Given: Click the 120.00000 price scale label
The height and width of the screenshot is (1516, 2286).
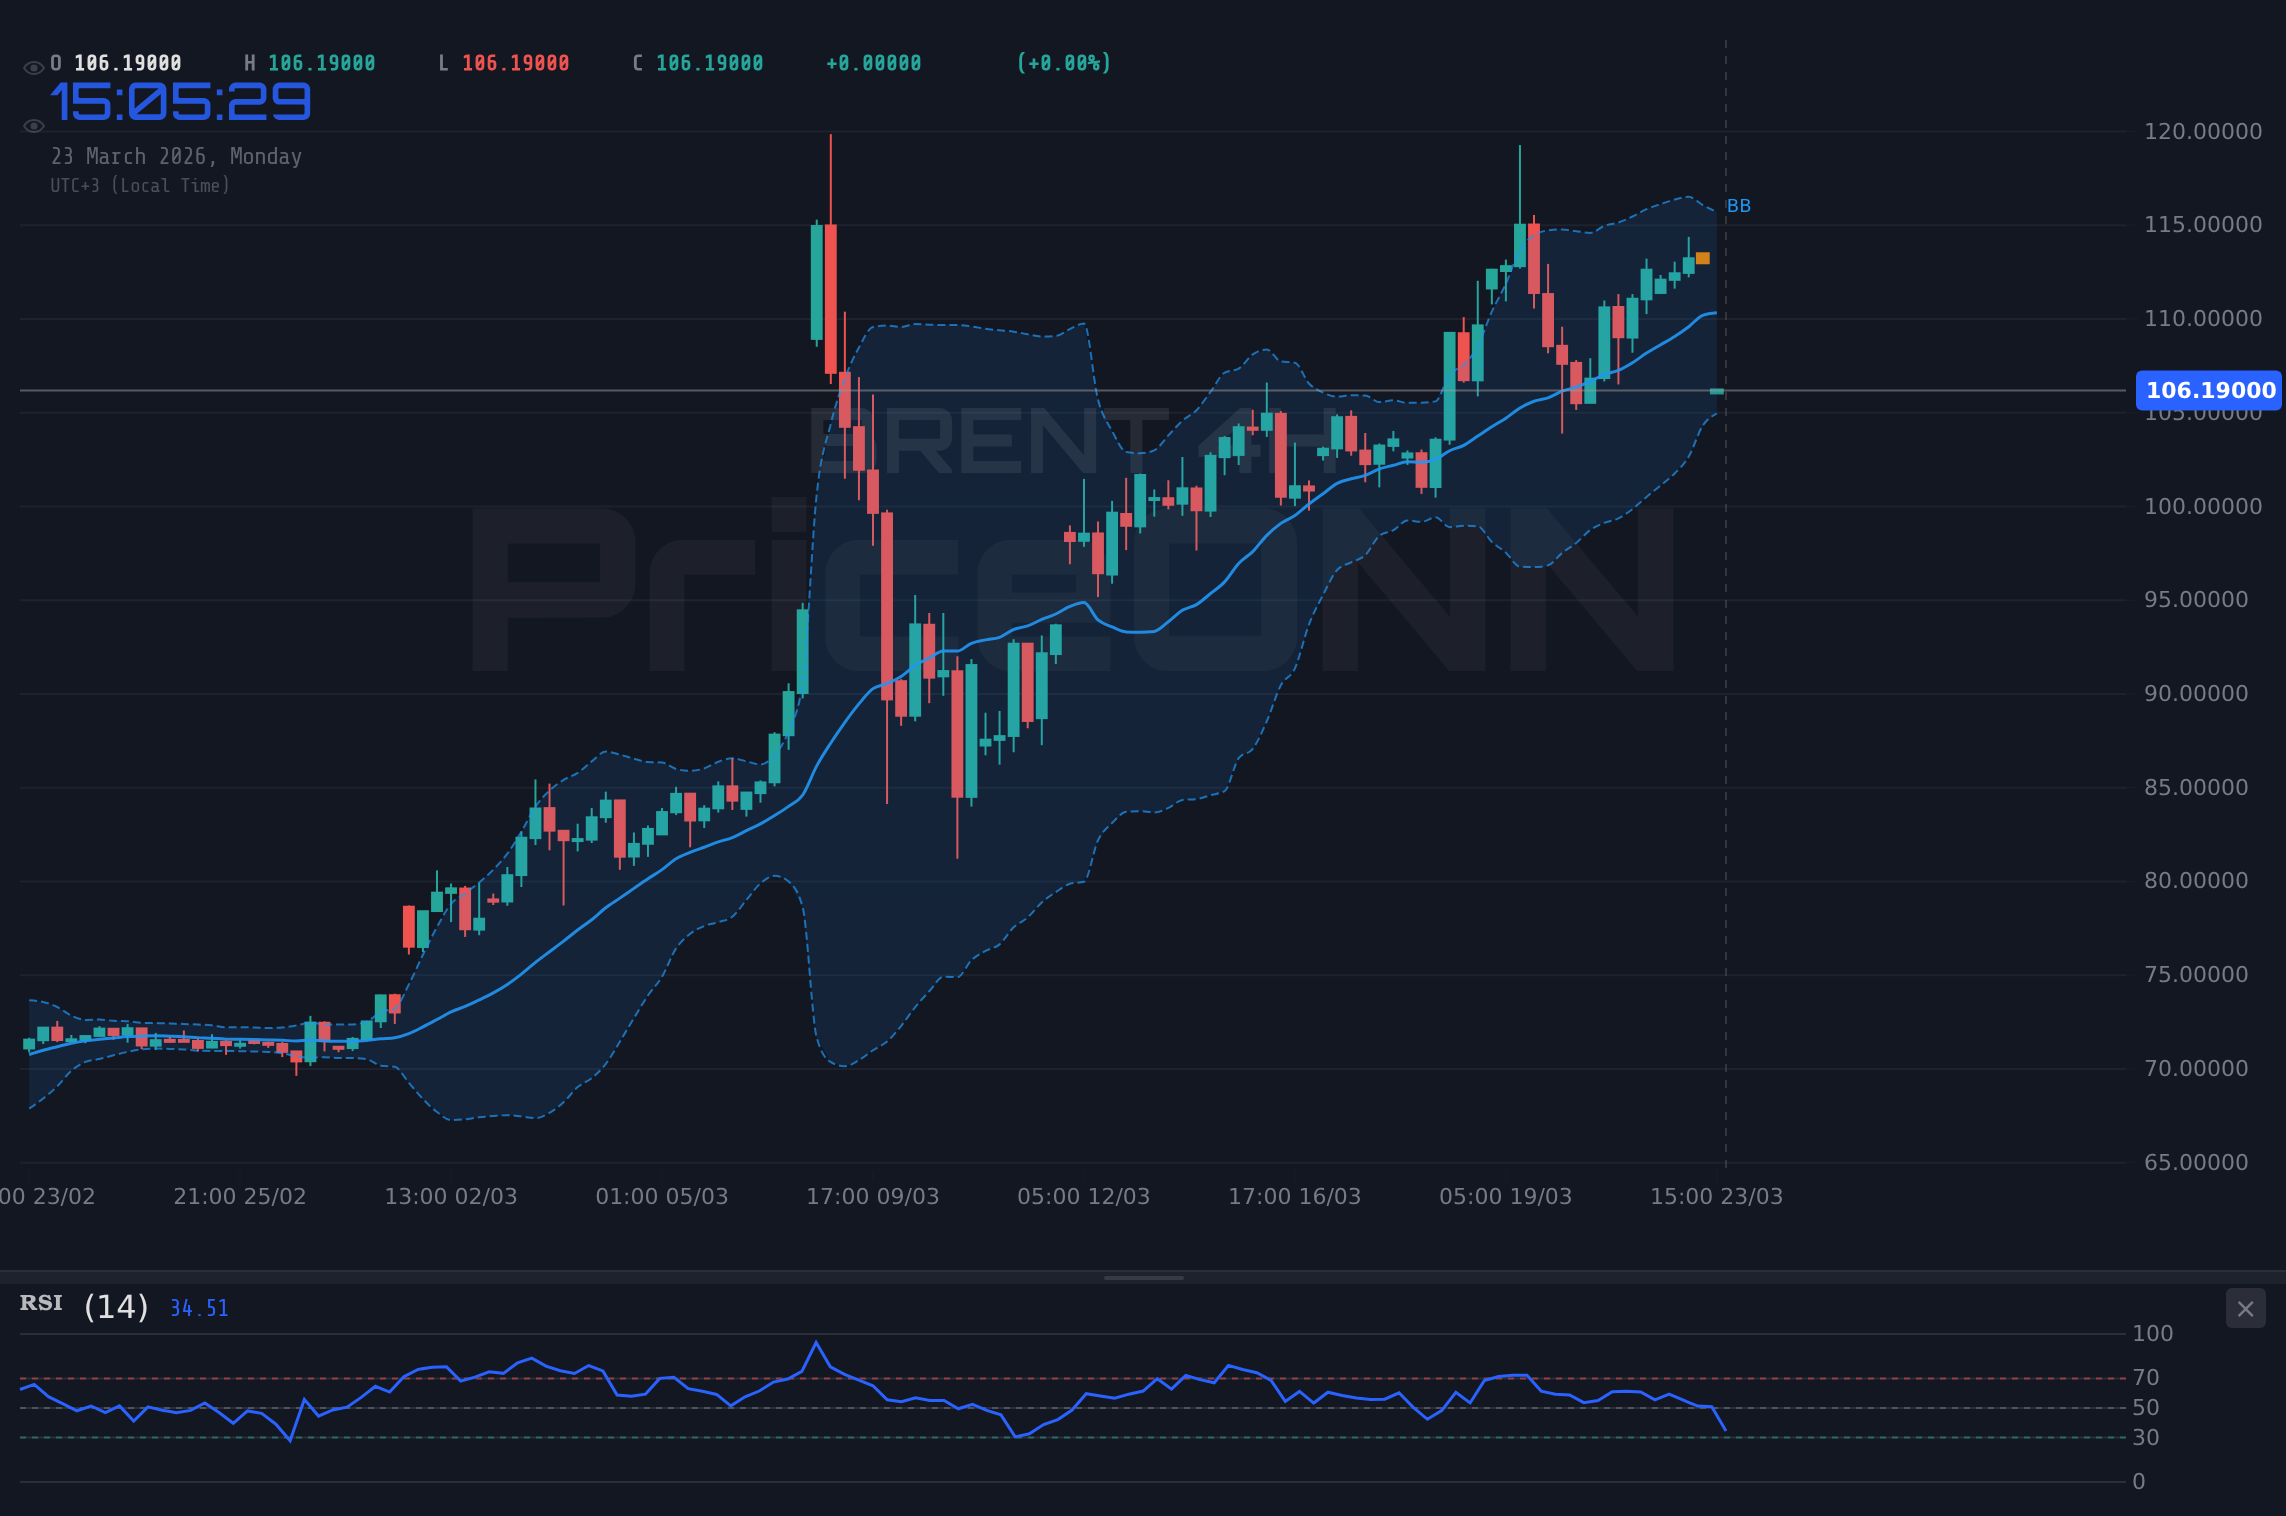Looking at the screenshot, I should (2202, 131).
